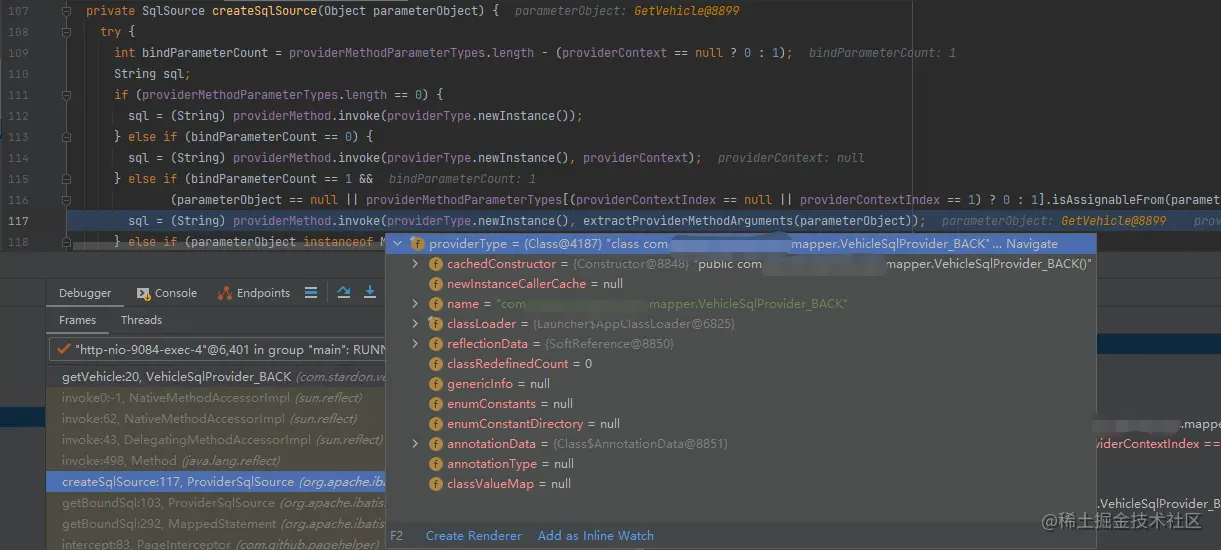Fold the try block at line 108
This screenshot has width=1221, height=550.
(x=66, y=32)
